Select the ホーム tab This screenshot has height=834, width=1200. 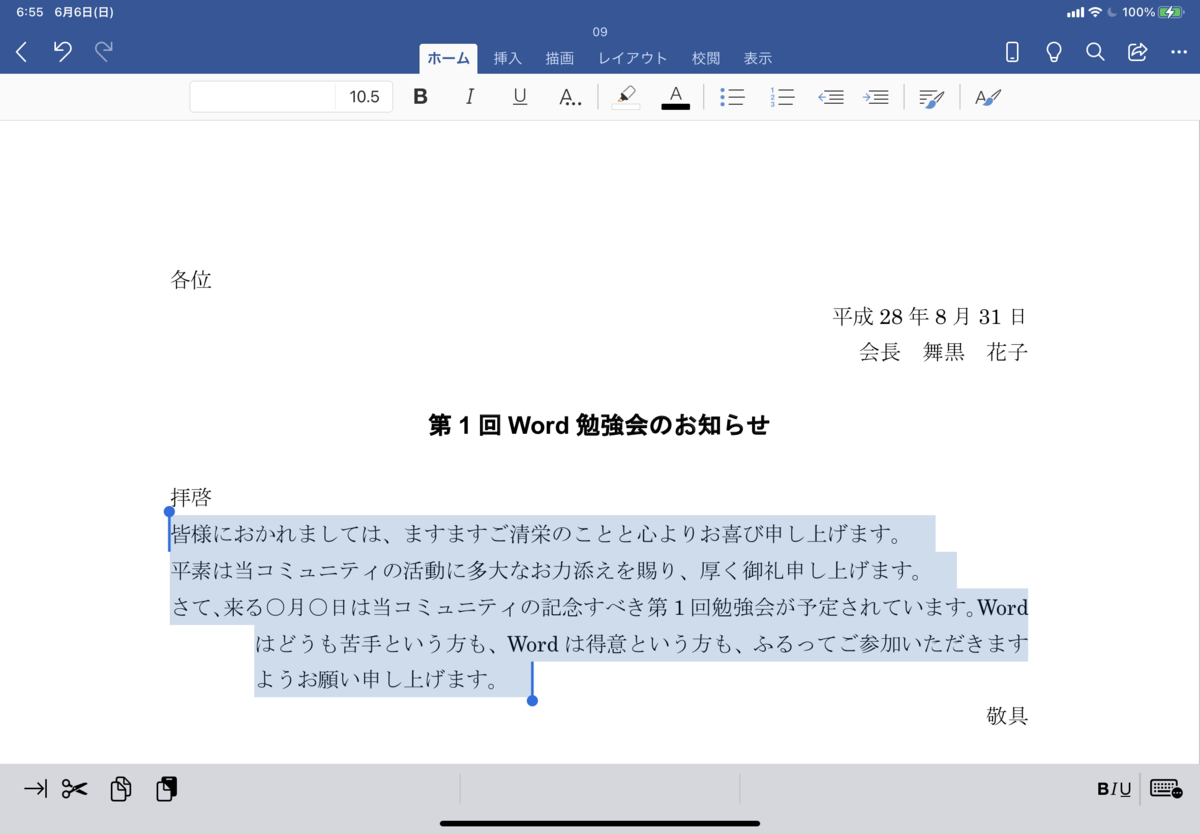point(448,58)
